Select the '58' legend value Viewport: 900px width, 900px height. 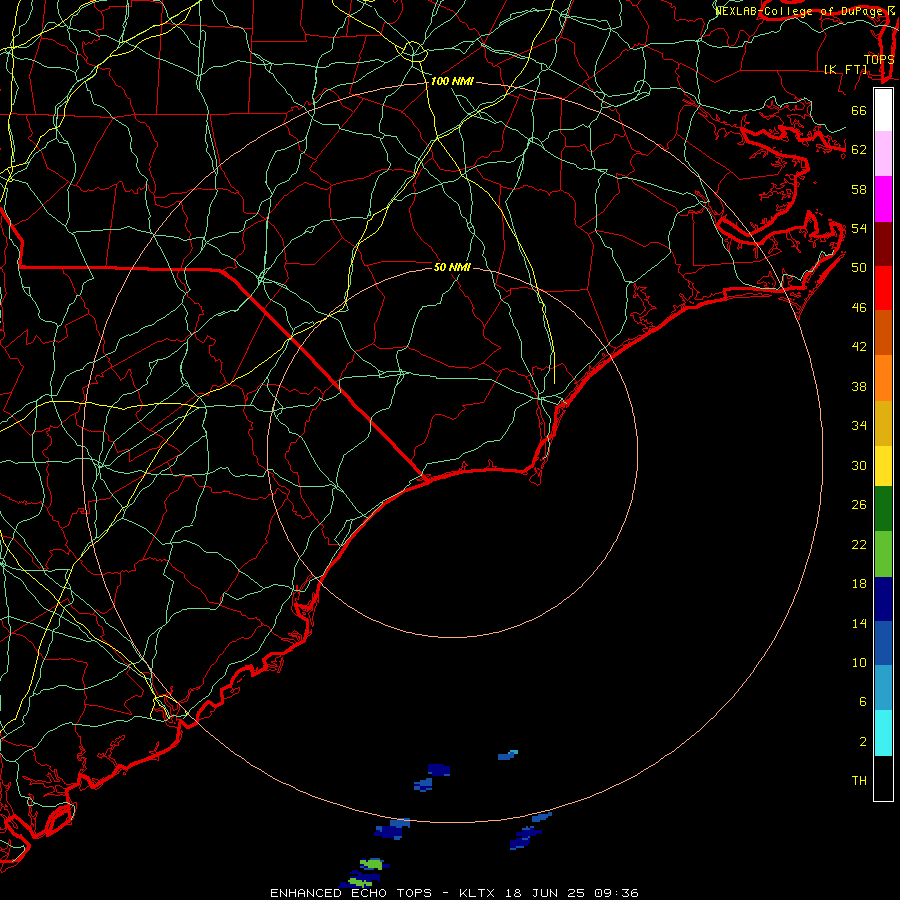(859, 189)
